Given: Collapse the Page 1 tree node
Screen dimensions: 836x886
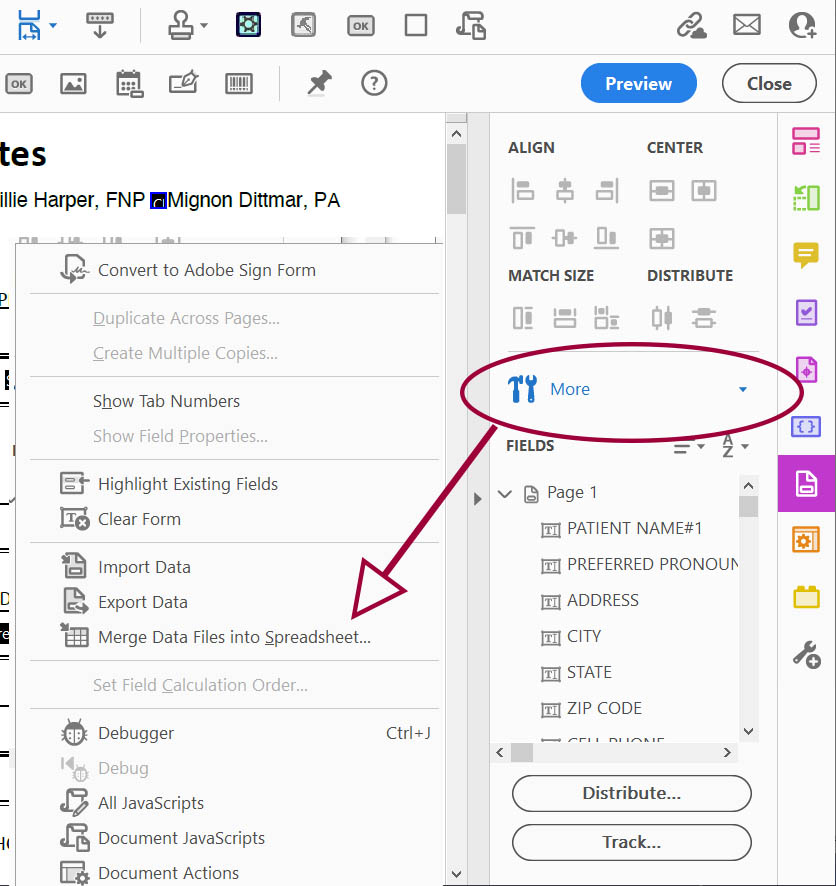Looking at the screenshot, I should click(x=505, y=493).
